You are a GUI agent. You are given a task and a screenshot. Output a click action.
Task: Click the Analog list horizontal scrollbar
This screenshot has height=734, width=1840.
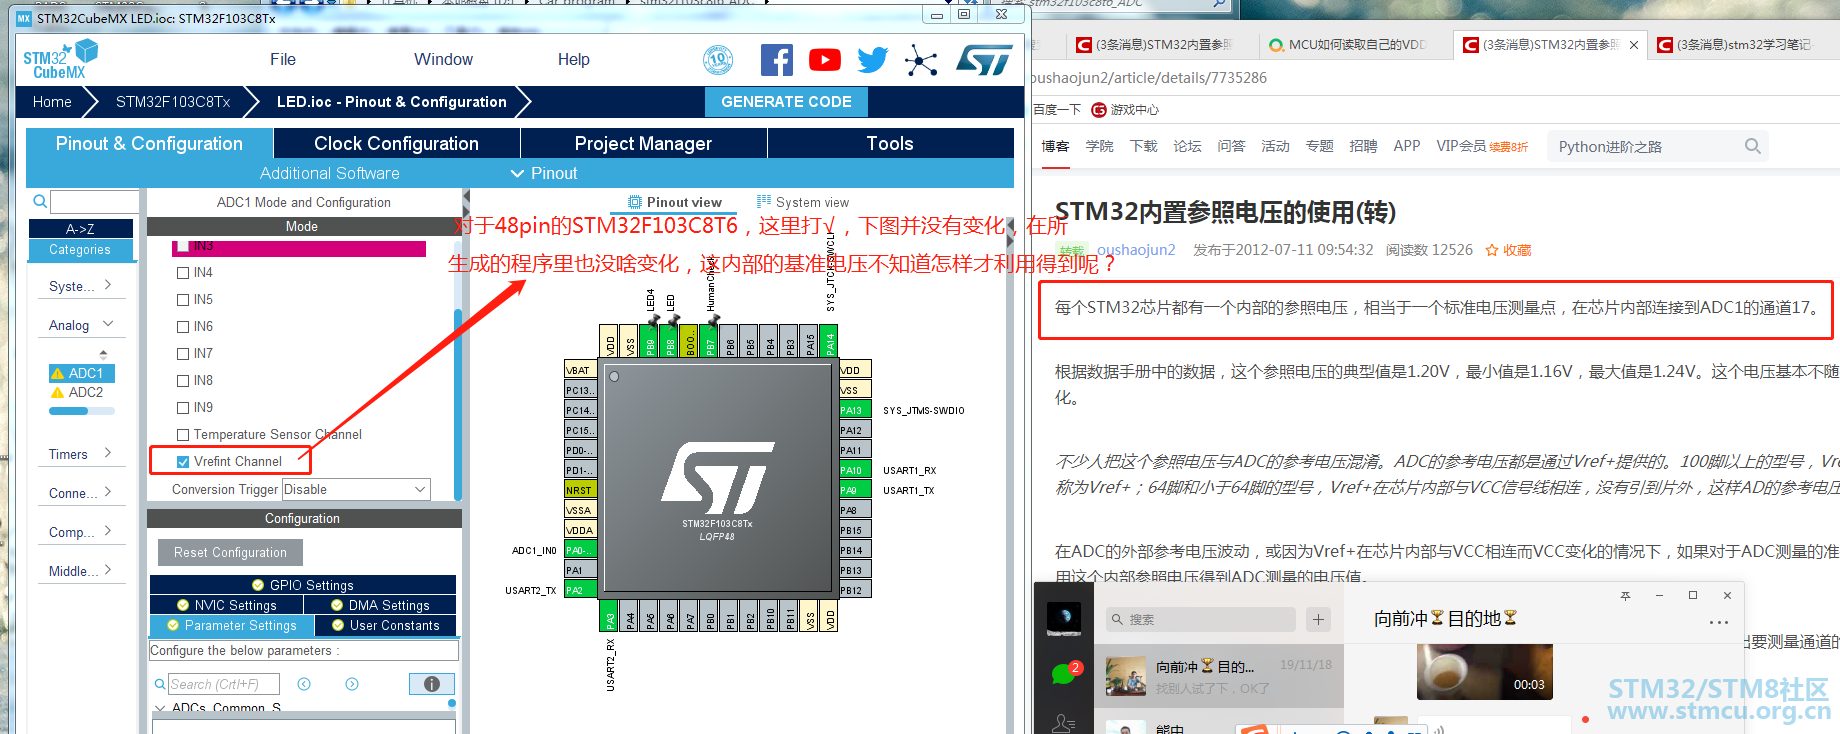[x=82, y=411]
